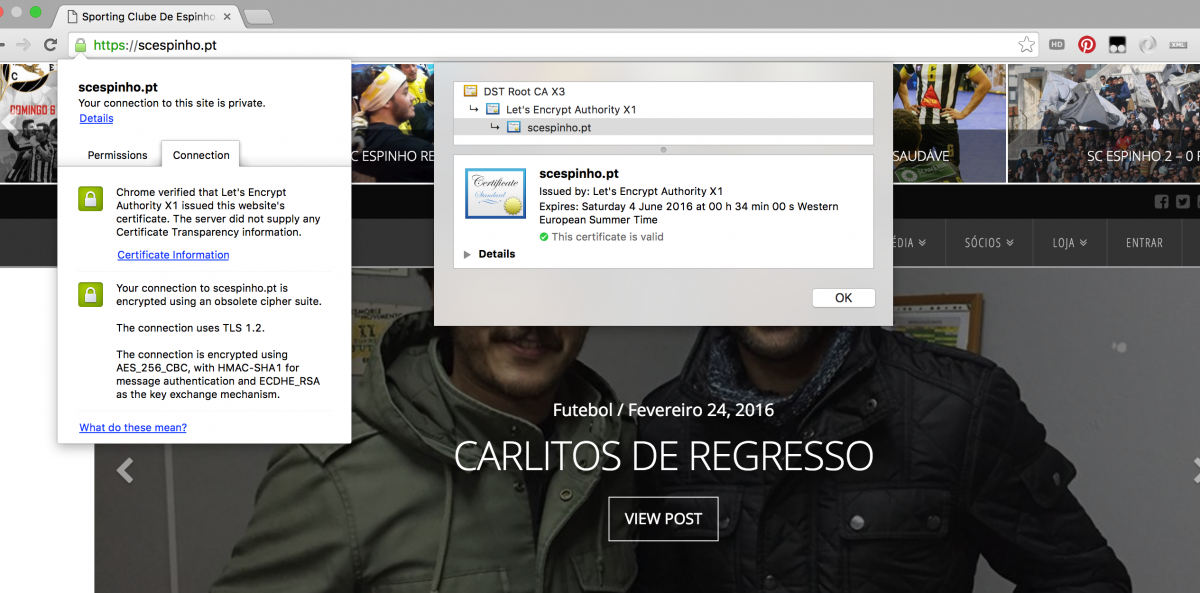The width and height of the screenshot is (1200, 593).
Task: Expand certificate Details disclosure triangle
Action: 467,255
